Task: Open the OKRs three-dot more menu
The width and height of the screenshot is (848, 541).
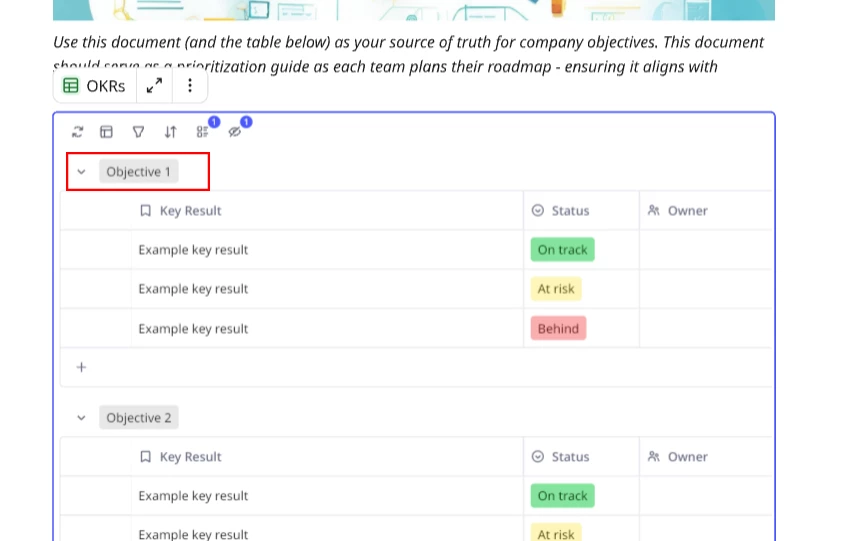Action: click(190, 85)
